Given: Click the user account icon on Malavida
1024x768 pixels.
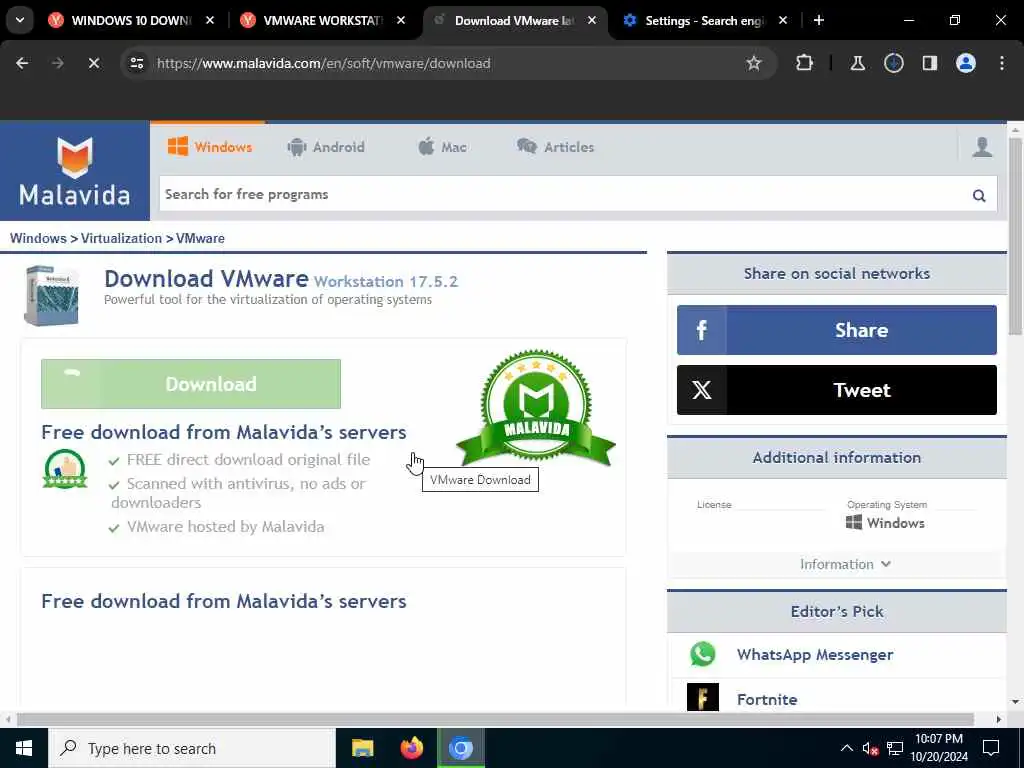Looking at the screenshot, I should point(982,147).
